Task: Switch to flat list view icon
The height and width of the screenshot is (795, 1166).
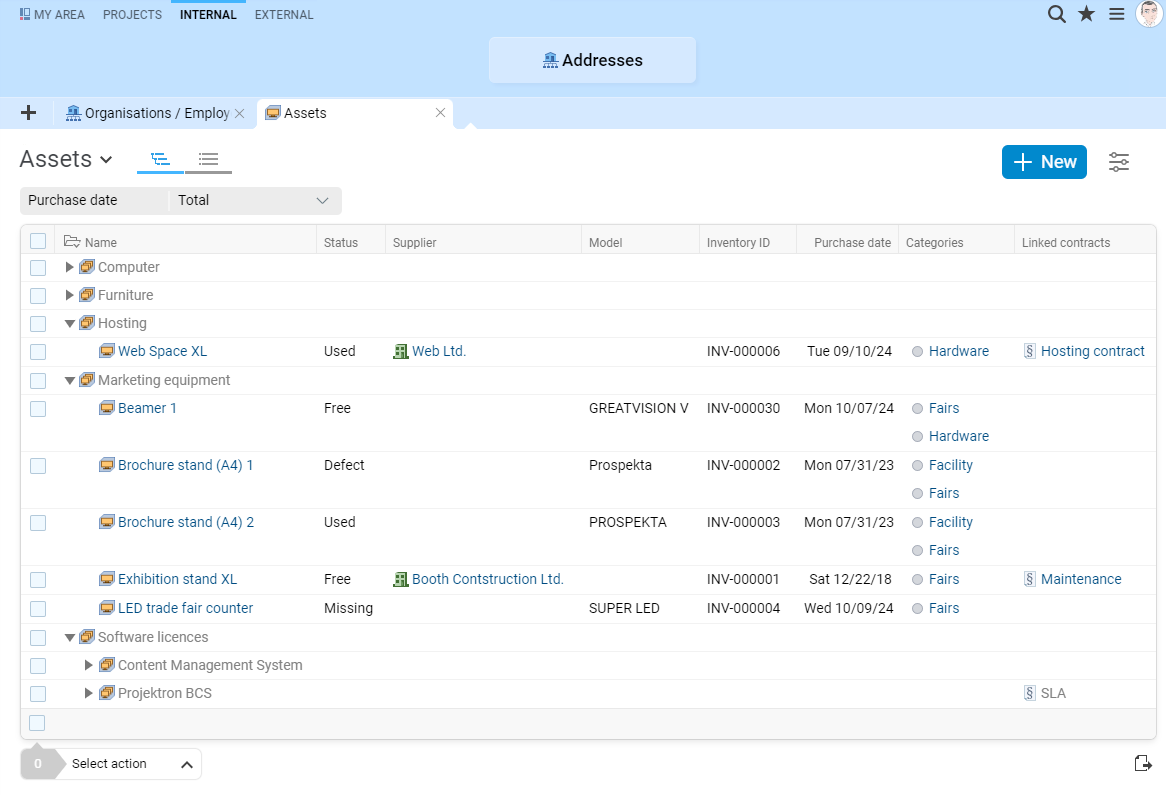Action: pyautogui.click(x=208, y=159)
